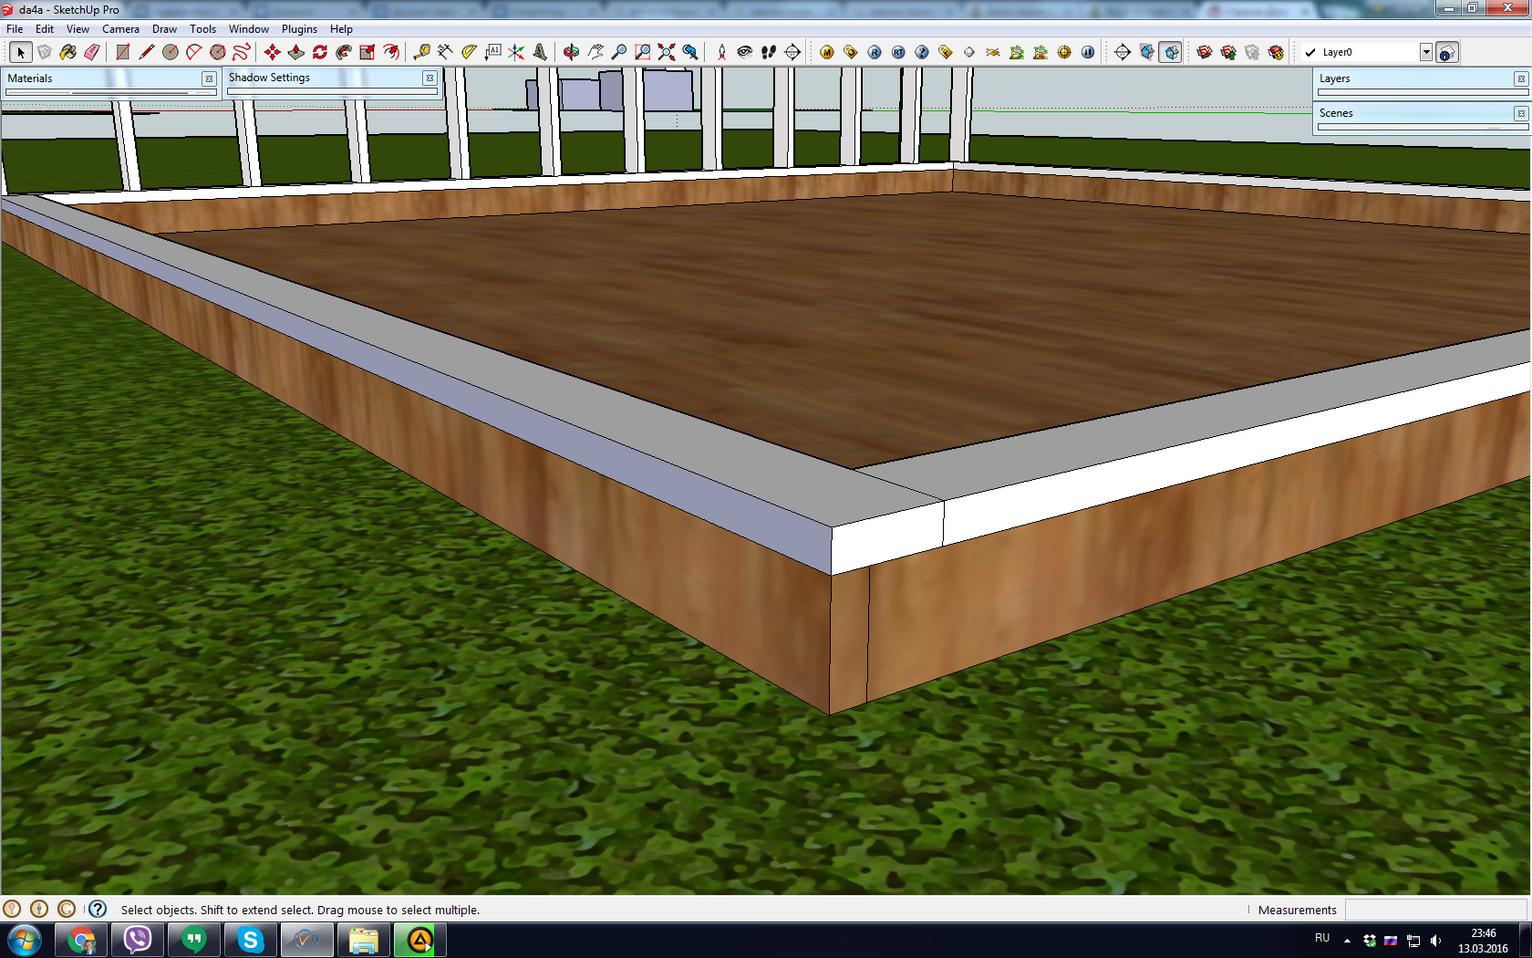The height and width of the screenshot is (958, 1532).
Task: Click the Zoom Extents icon
Action: [666, 52]
